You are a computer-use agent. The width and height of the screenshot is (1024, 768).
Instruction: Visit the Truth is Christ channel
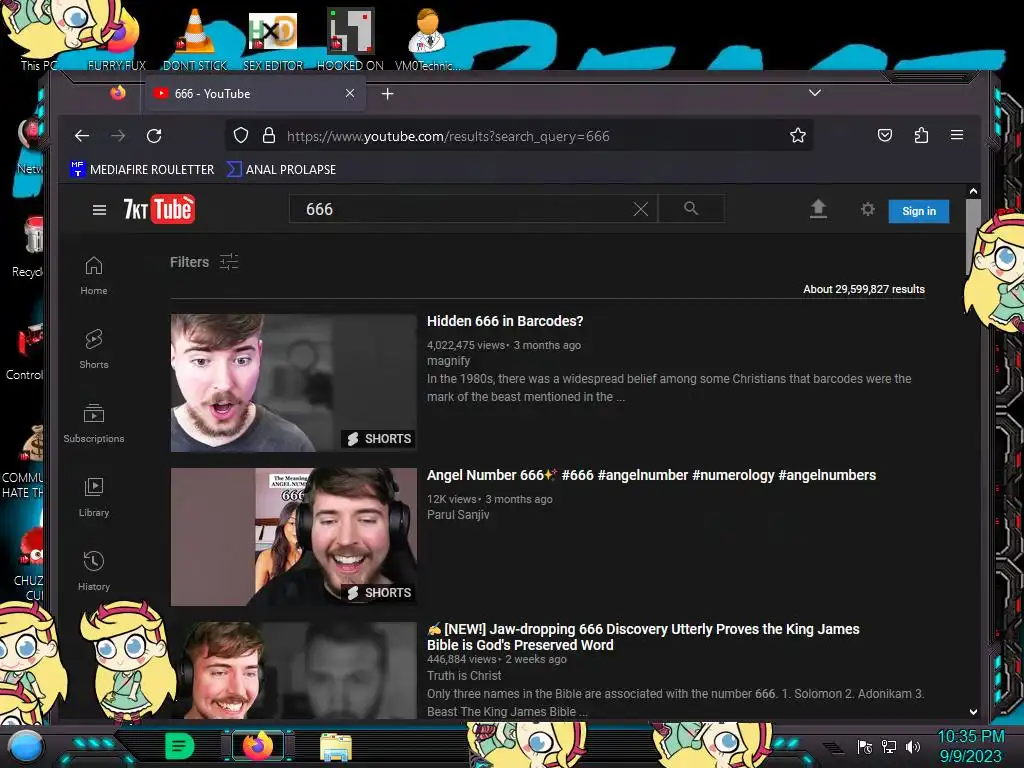464,675
